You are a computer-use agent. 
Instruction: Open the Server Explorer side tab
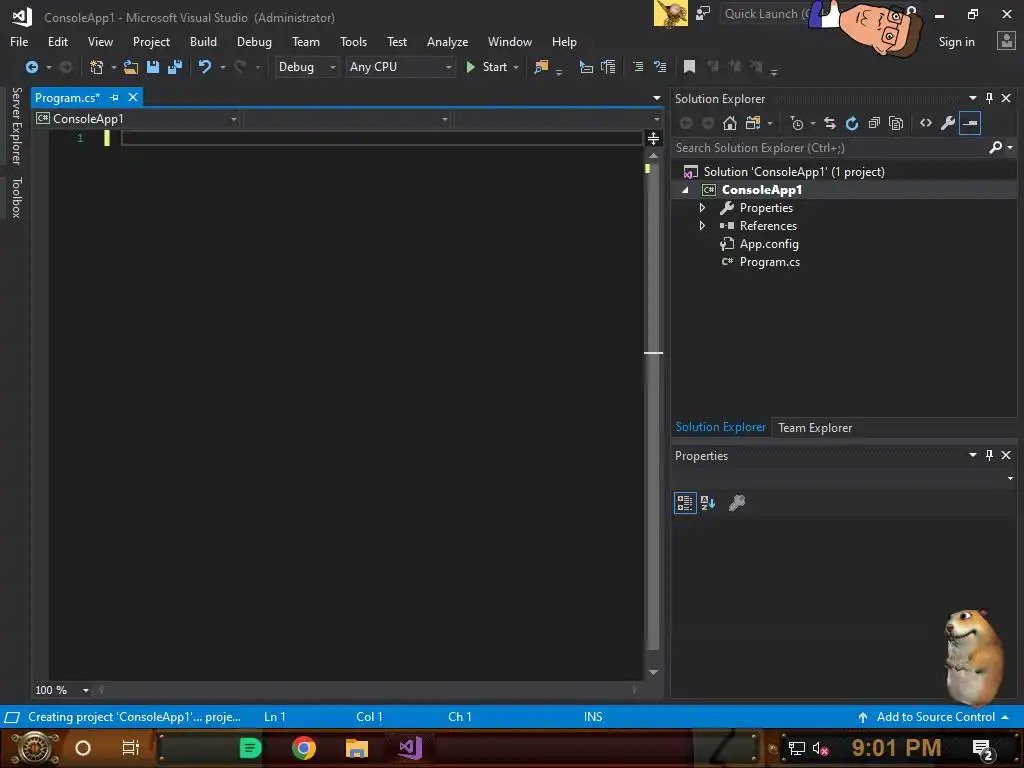16,125
